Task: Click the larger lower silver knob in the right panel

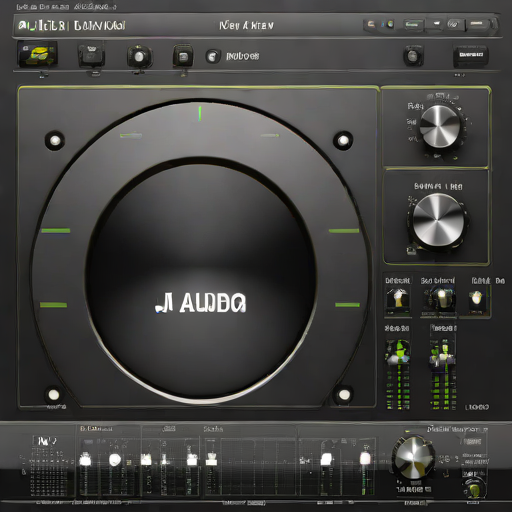Action: 438,220
